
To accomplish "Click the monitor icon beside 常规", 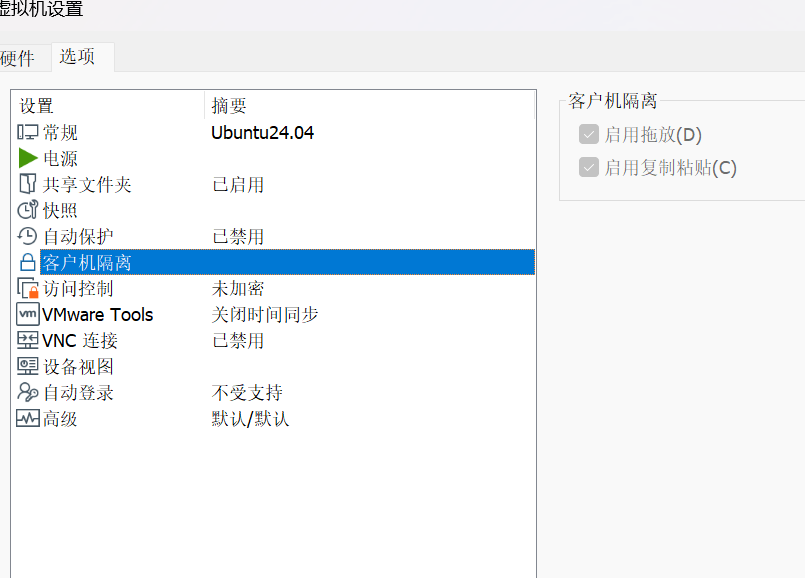I will pyautogui.click(x=28, y=132).
